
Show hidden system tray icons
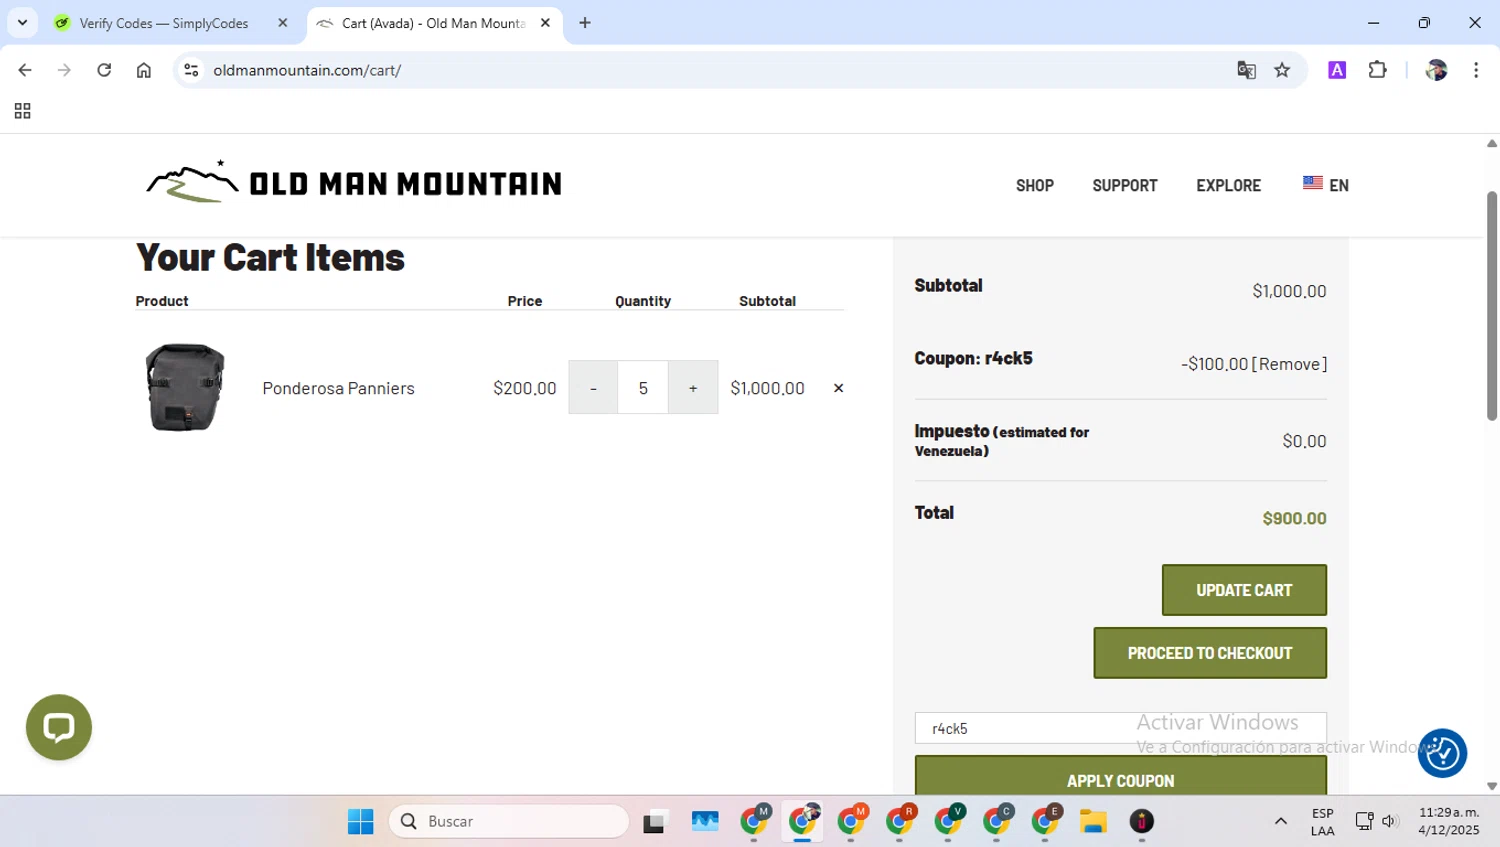click(1281, 821)
